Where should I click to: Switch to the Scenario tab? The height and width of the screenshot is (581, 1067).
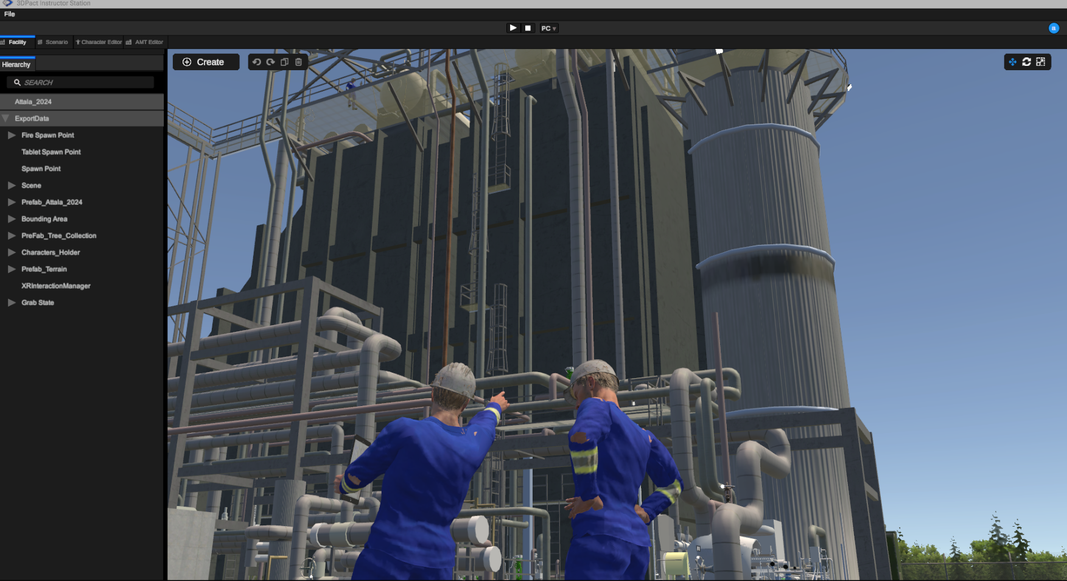point(53,42)
